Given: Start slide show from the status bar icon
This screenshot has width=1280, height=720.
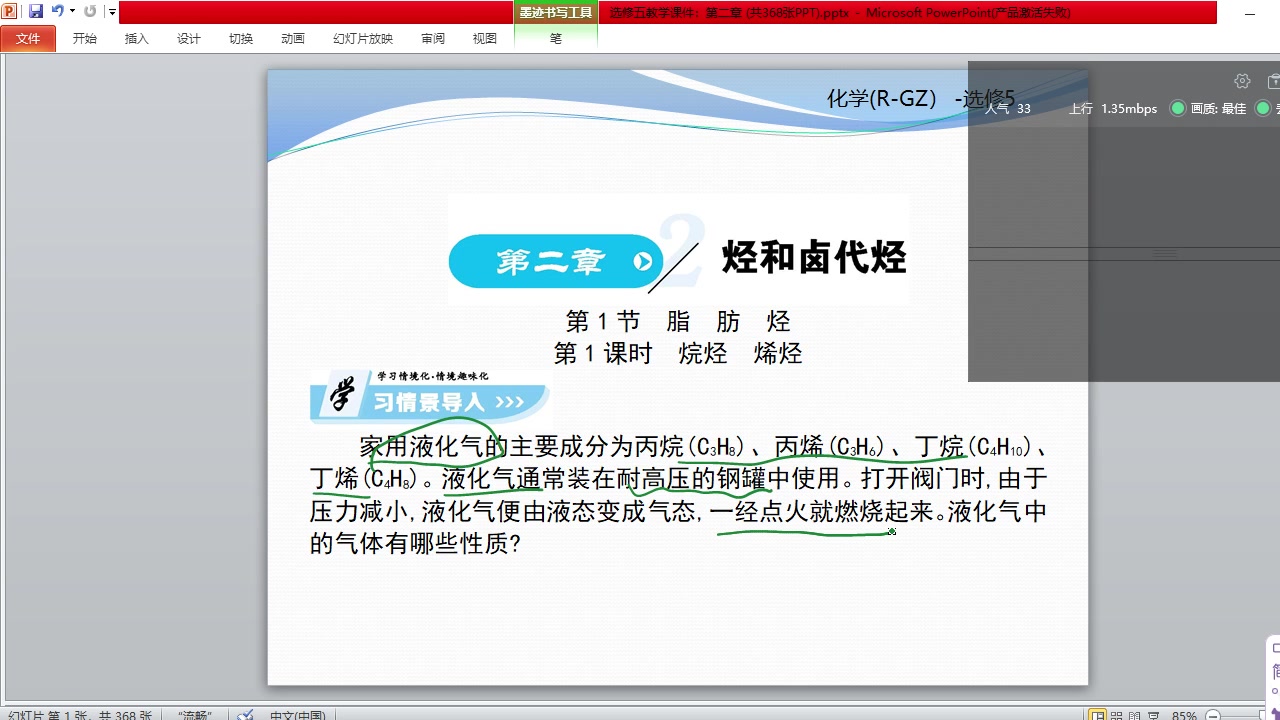Looking at the screenshot, I should pyautogui.click(x=1156, y=712).
